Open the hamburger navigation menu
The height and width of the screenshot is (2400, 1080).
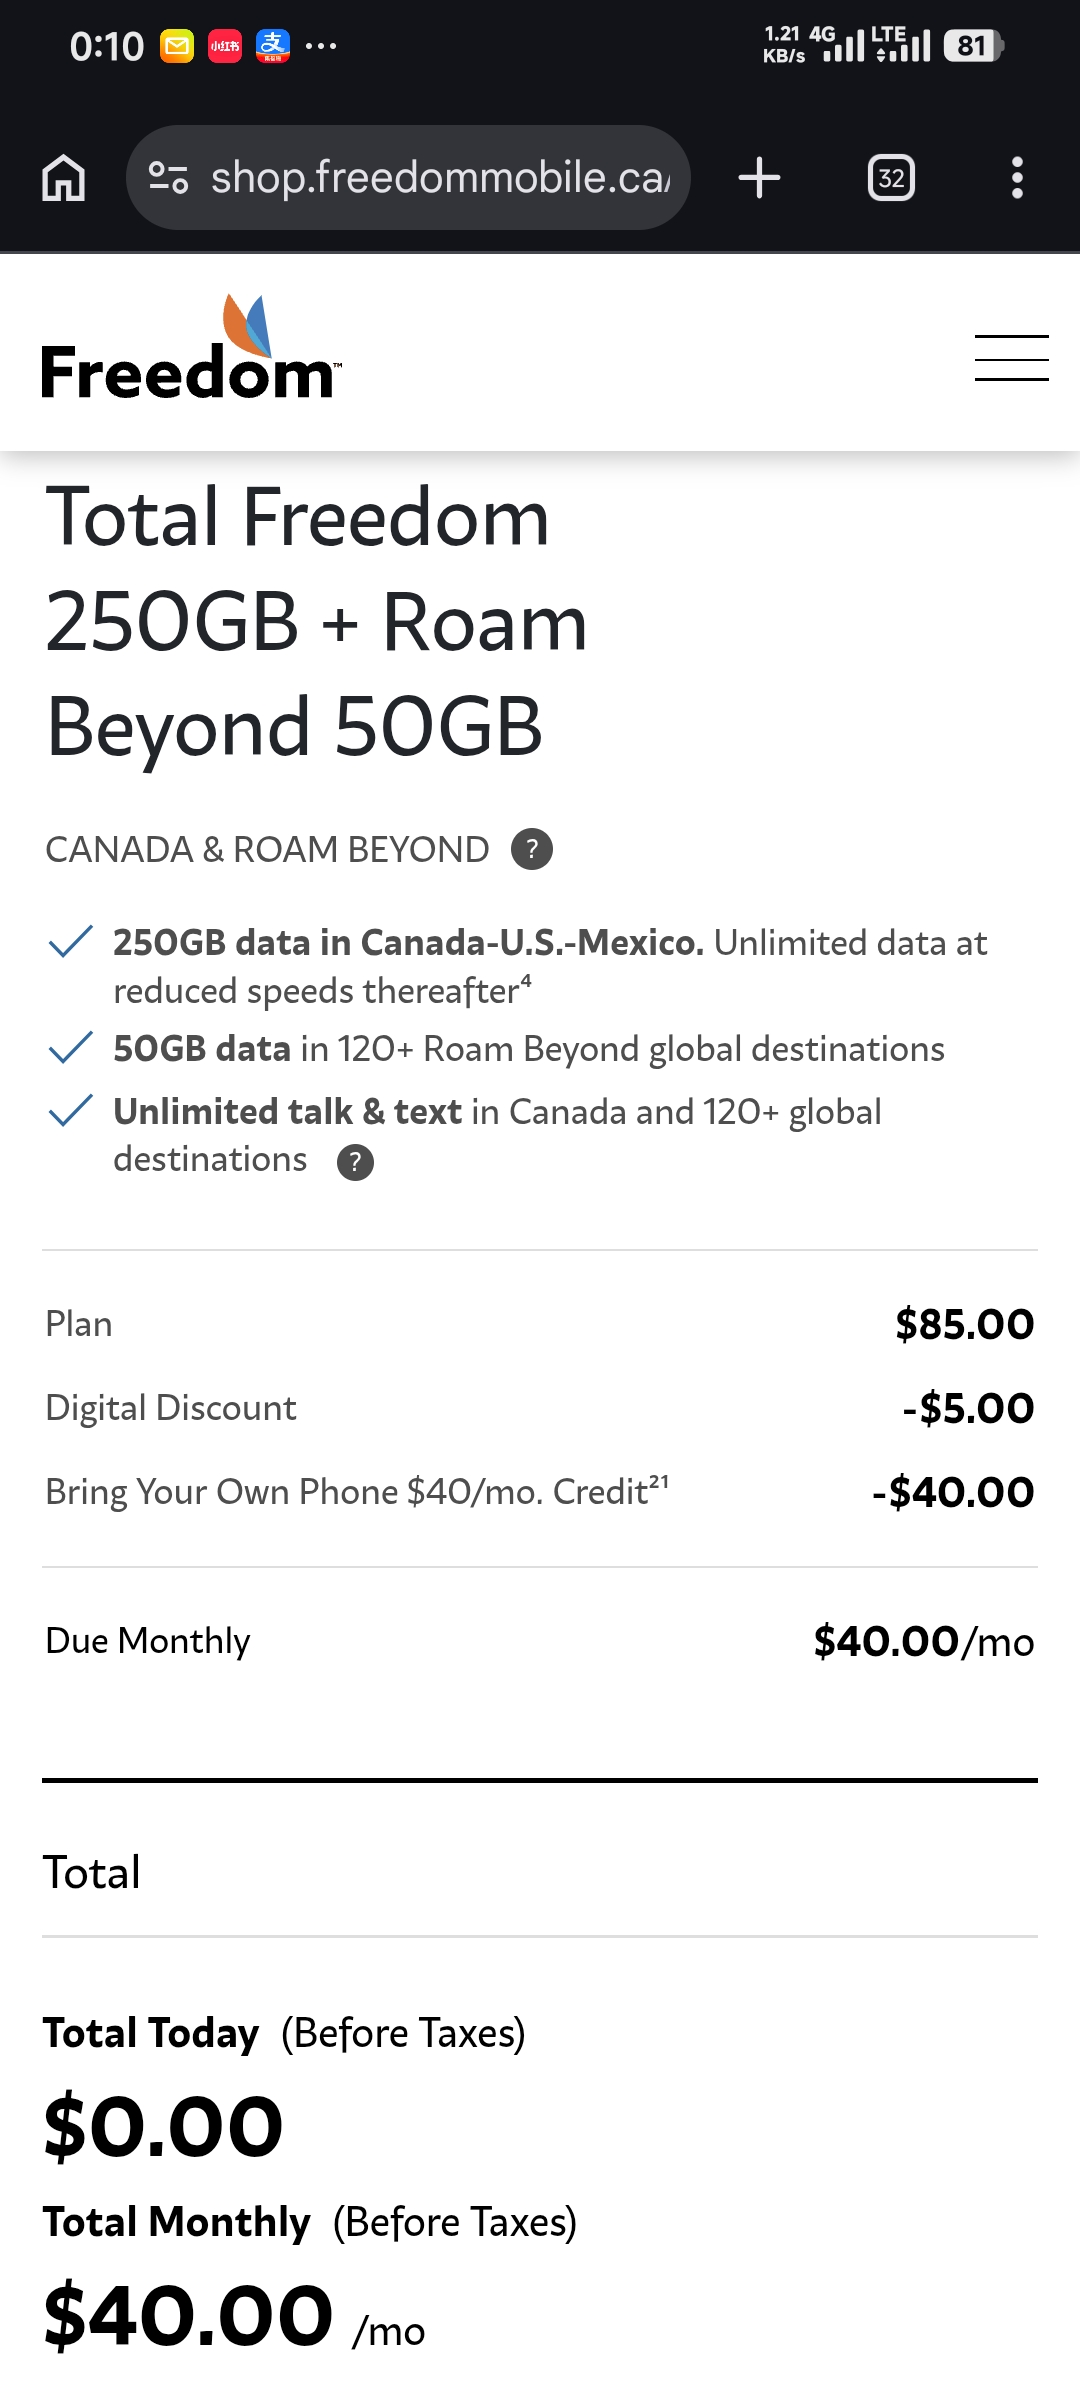click(x=1011, y=358)
